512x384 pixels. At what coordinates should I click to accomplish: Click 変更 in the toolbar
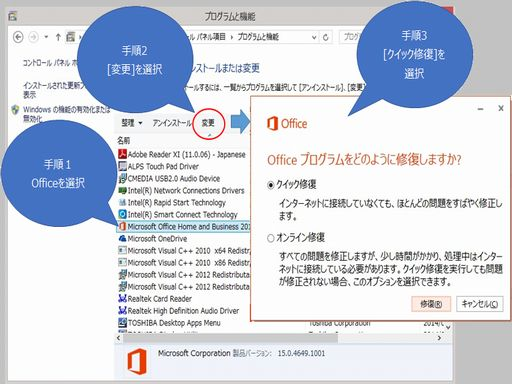click(208, 123)
